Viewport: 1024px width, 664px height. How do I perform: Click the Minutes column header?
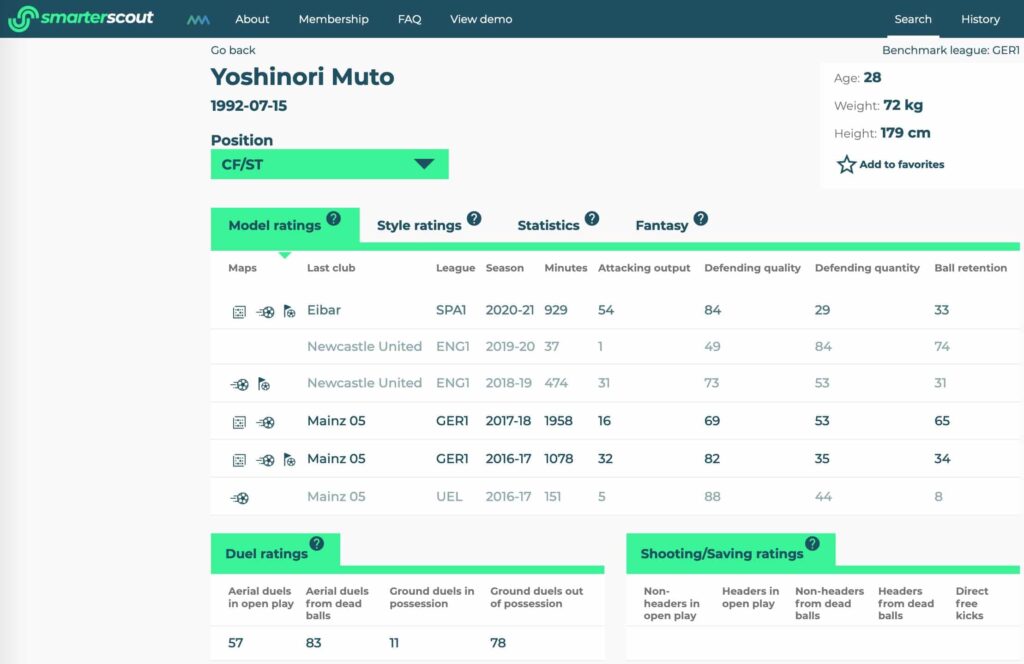coord(566,268)
